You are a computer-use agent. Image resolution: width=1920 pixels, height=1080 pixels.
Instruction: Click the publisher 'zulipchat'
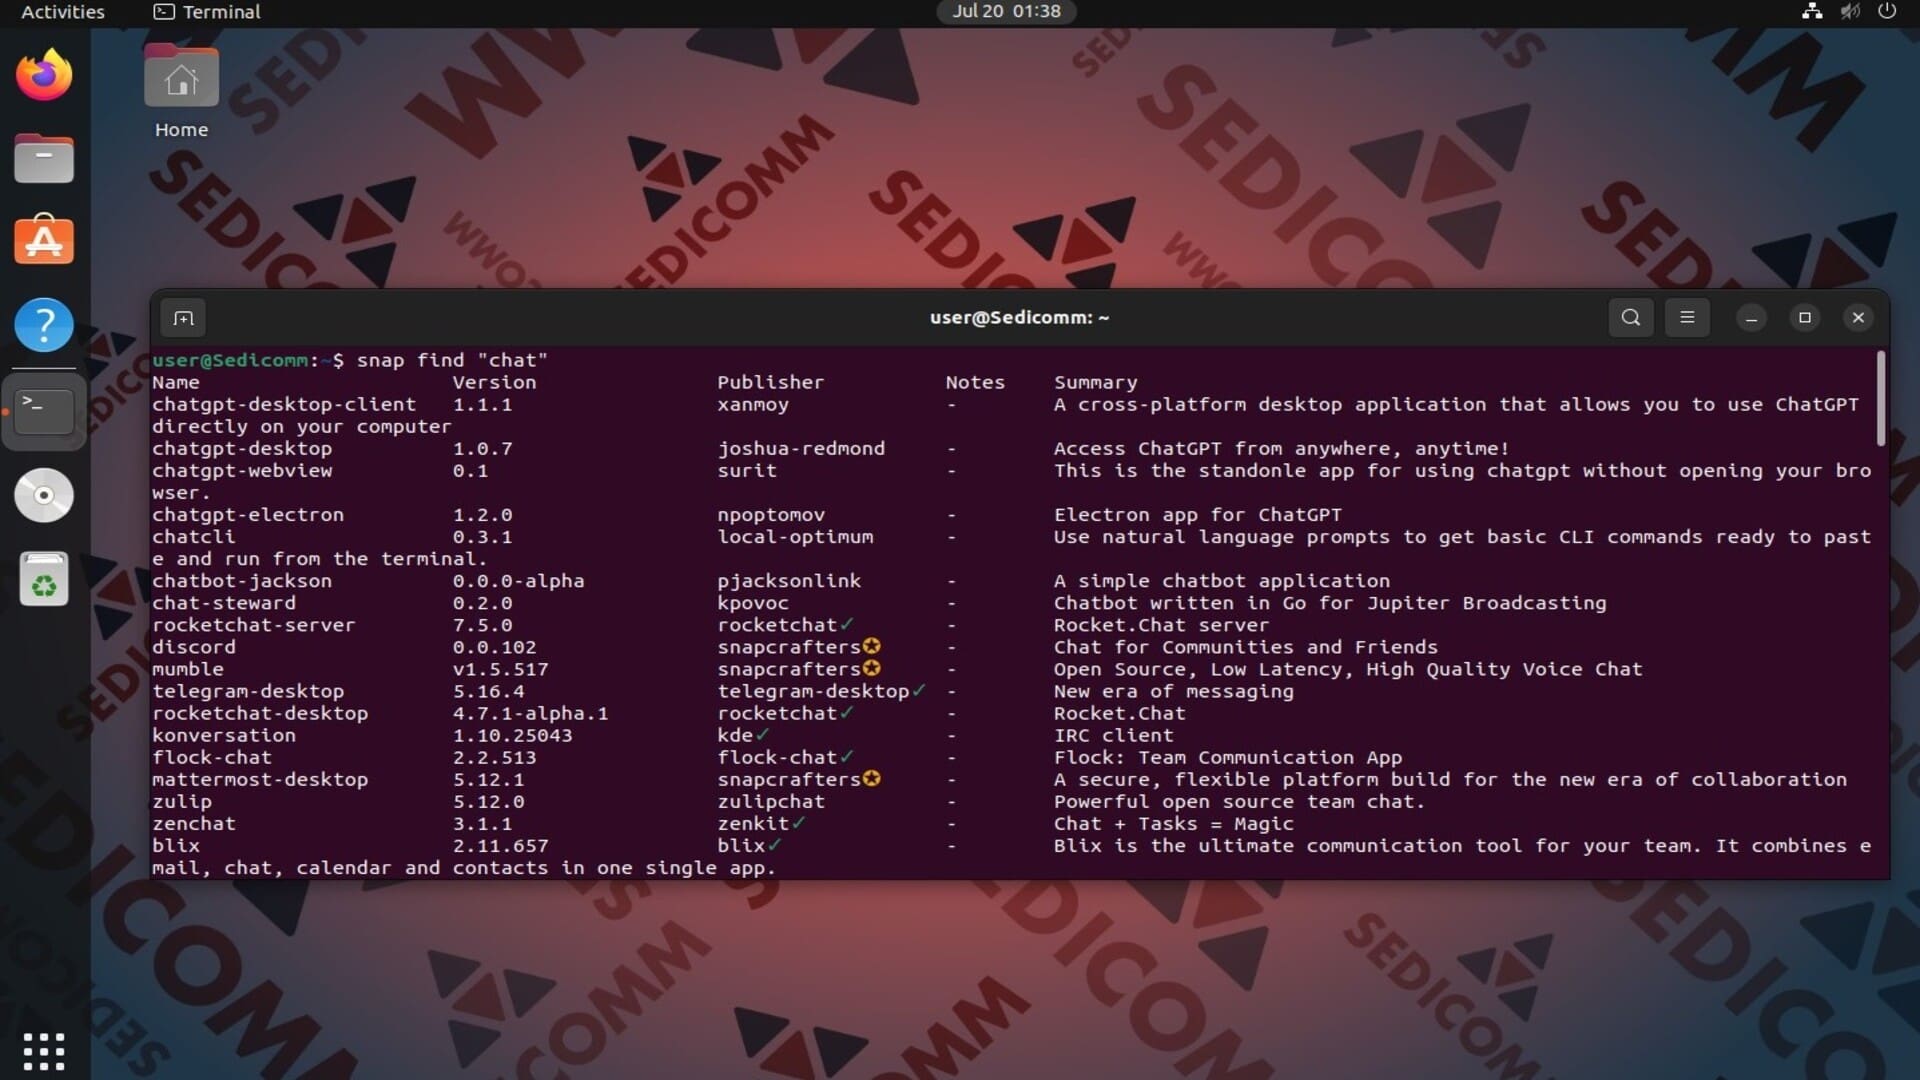click(771, 801)
